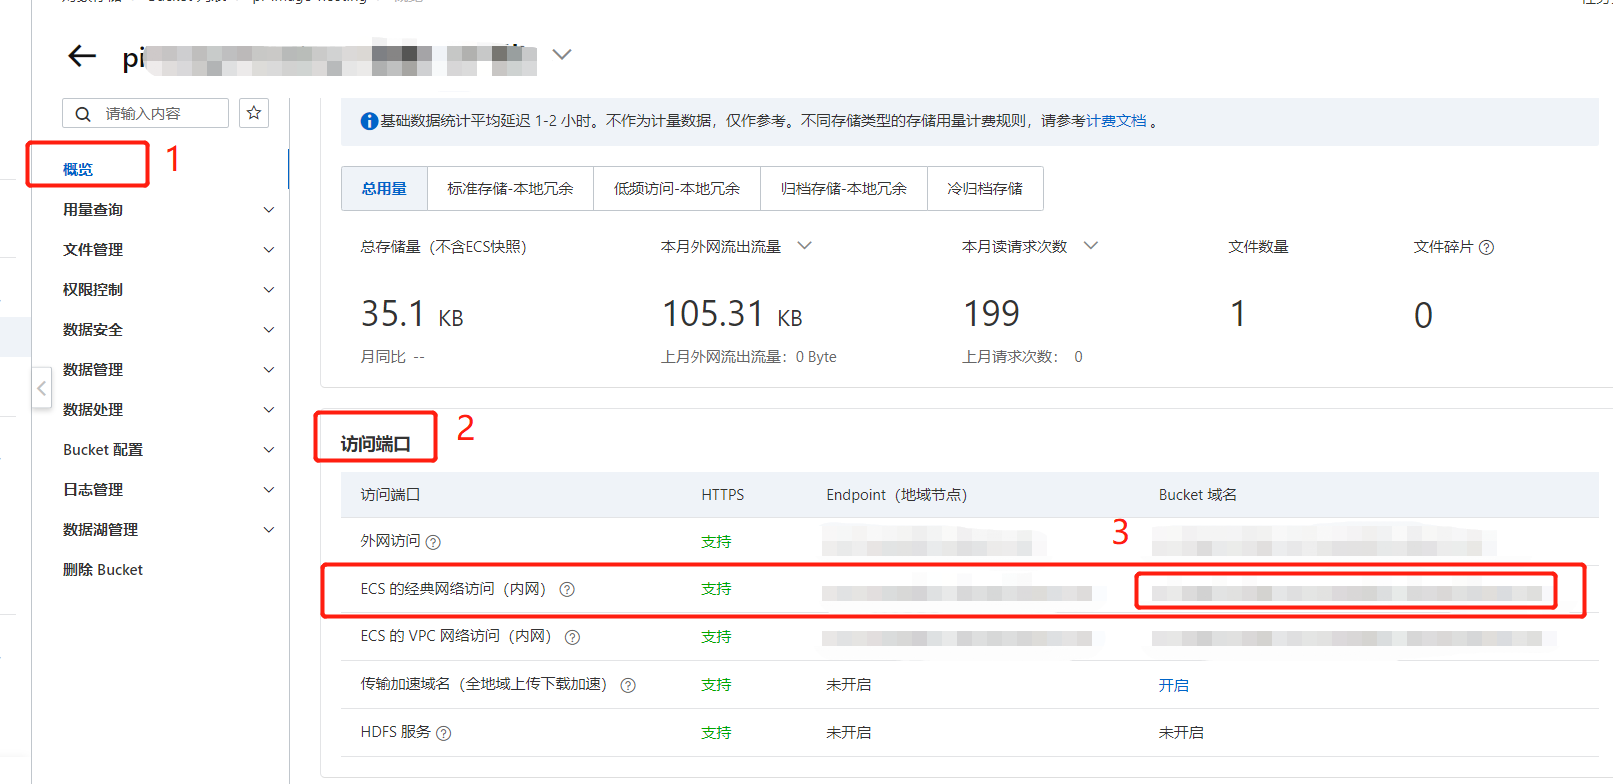
Task: Click help icon beside ECS 的经典网络访问
Action: [567, 590]
